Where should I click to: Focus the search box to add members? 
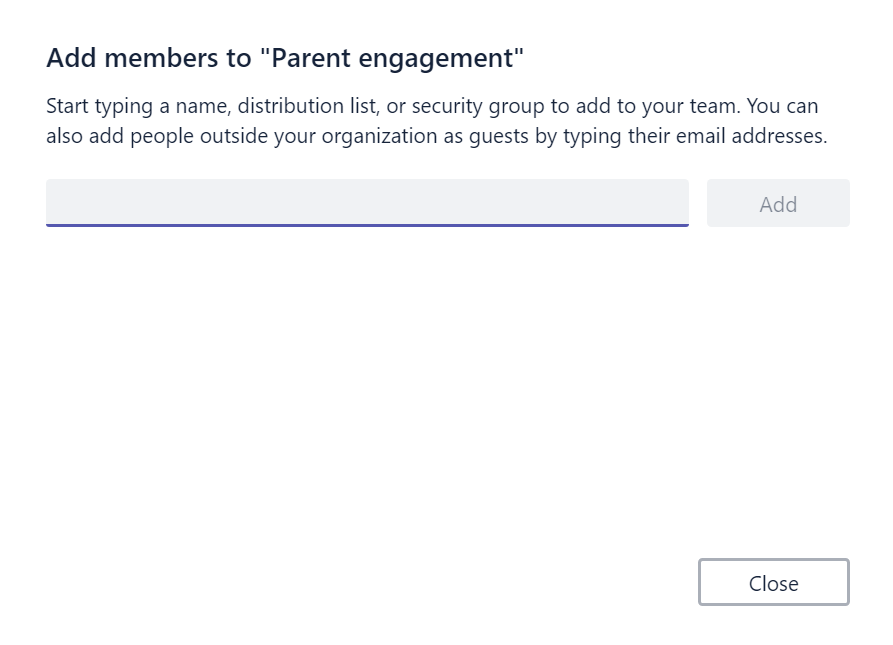367,203
